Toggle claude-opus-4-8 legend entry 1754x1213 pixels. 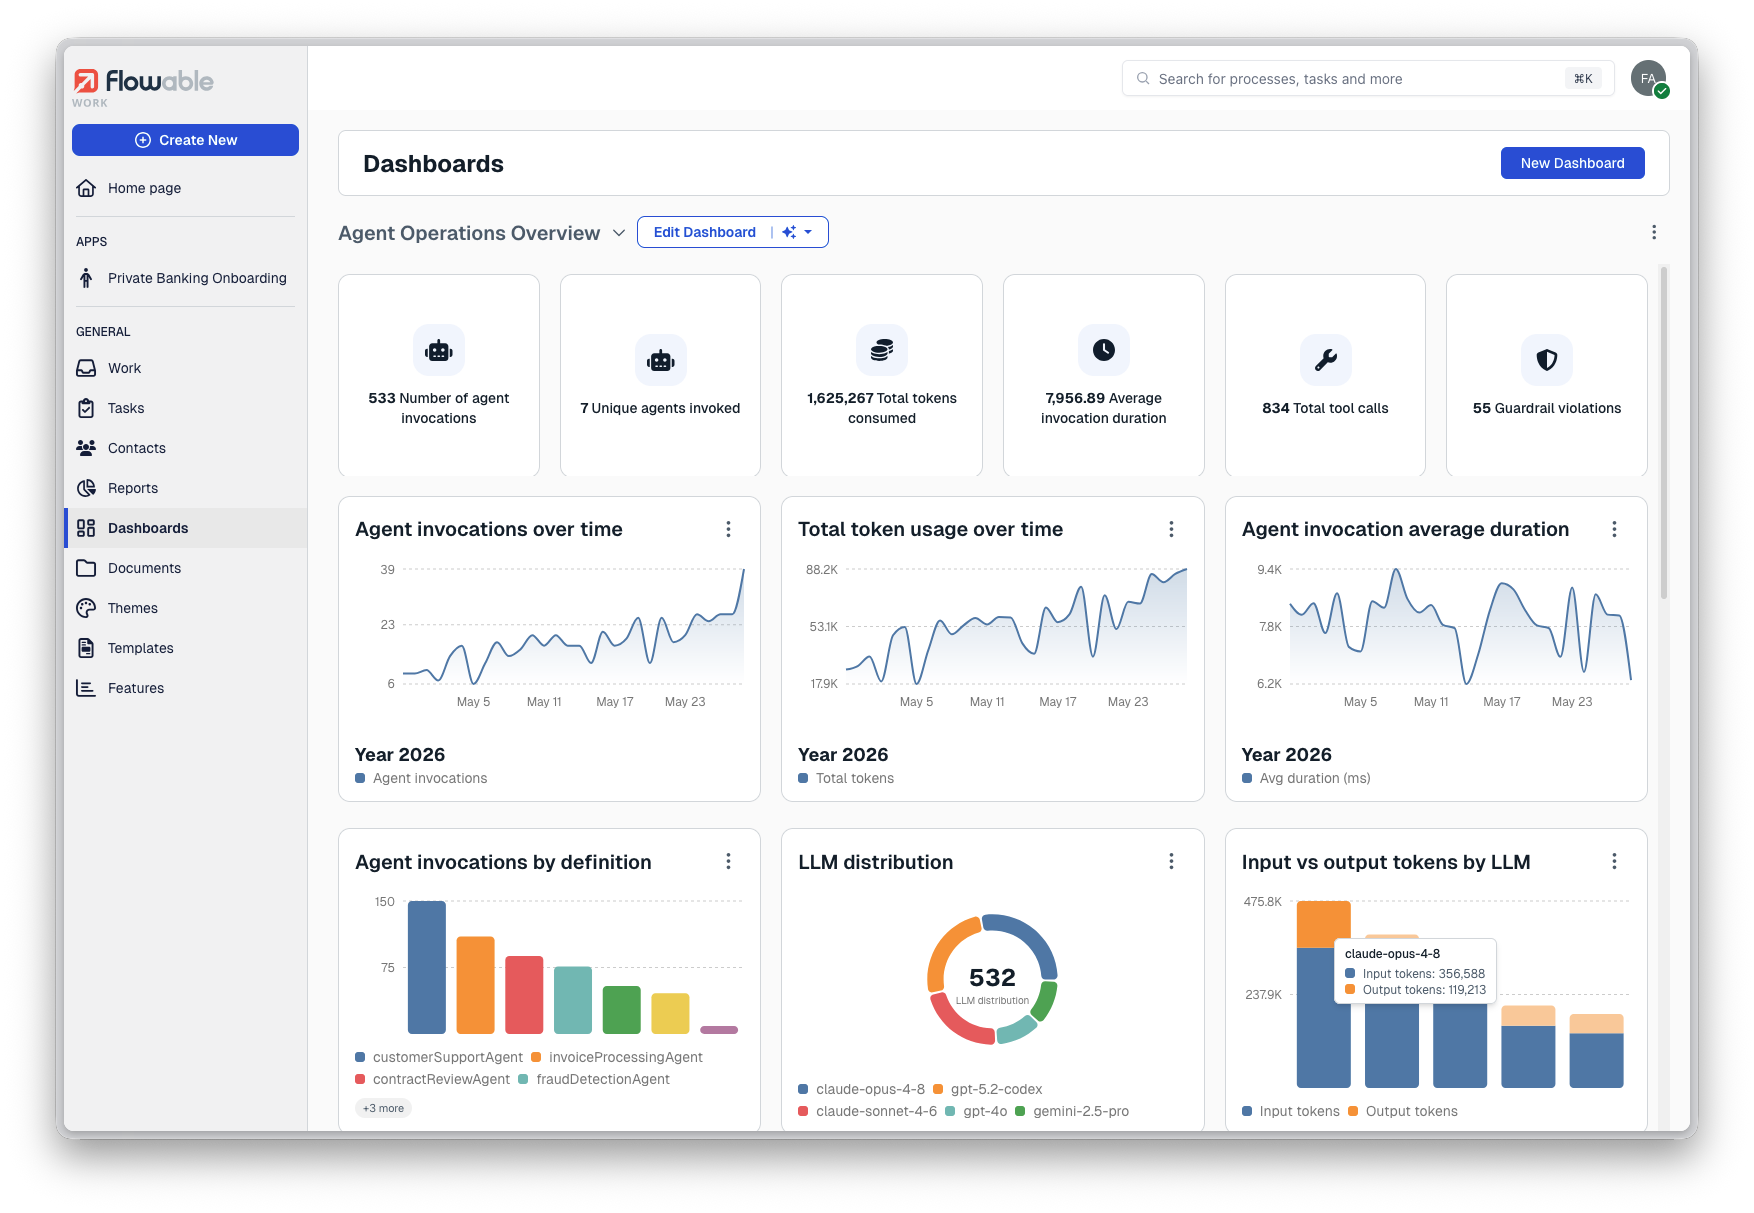coord(861,1089)
